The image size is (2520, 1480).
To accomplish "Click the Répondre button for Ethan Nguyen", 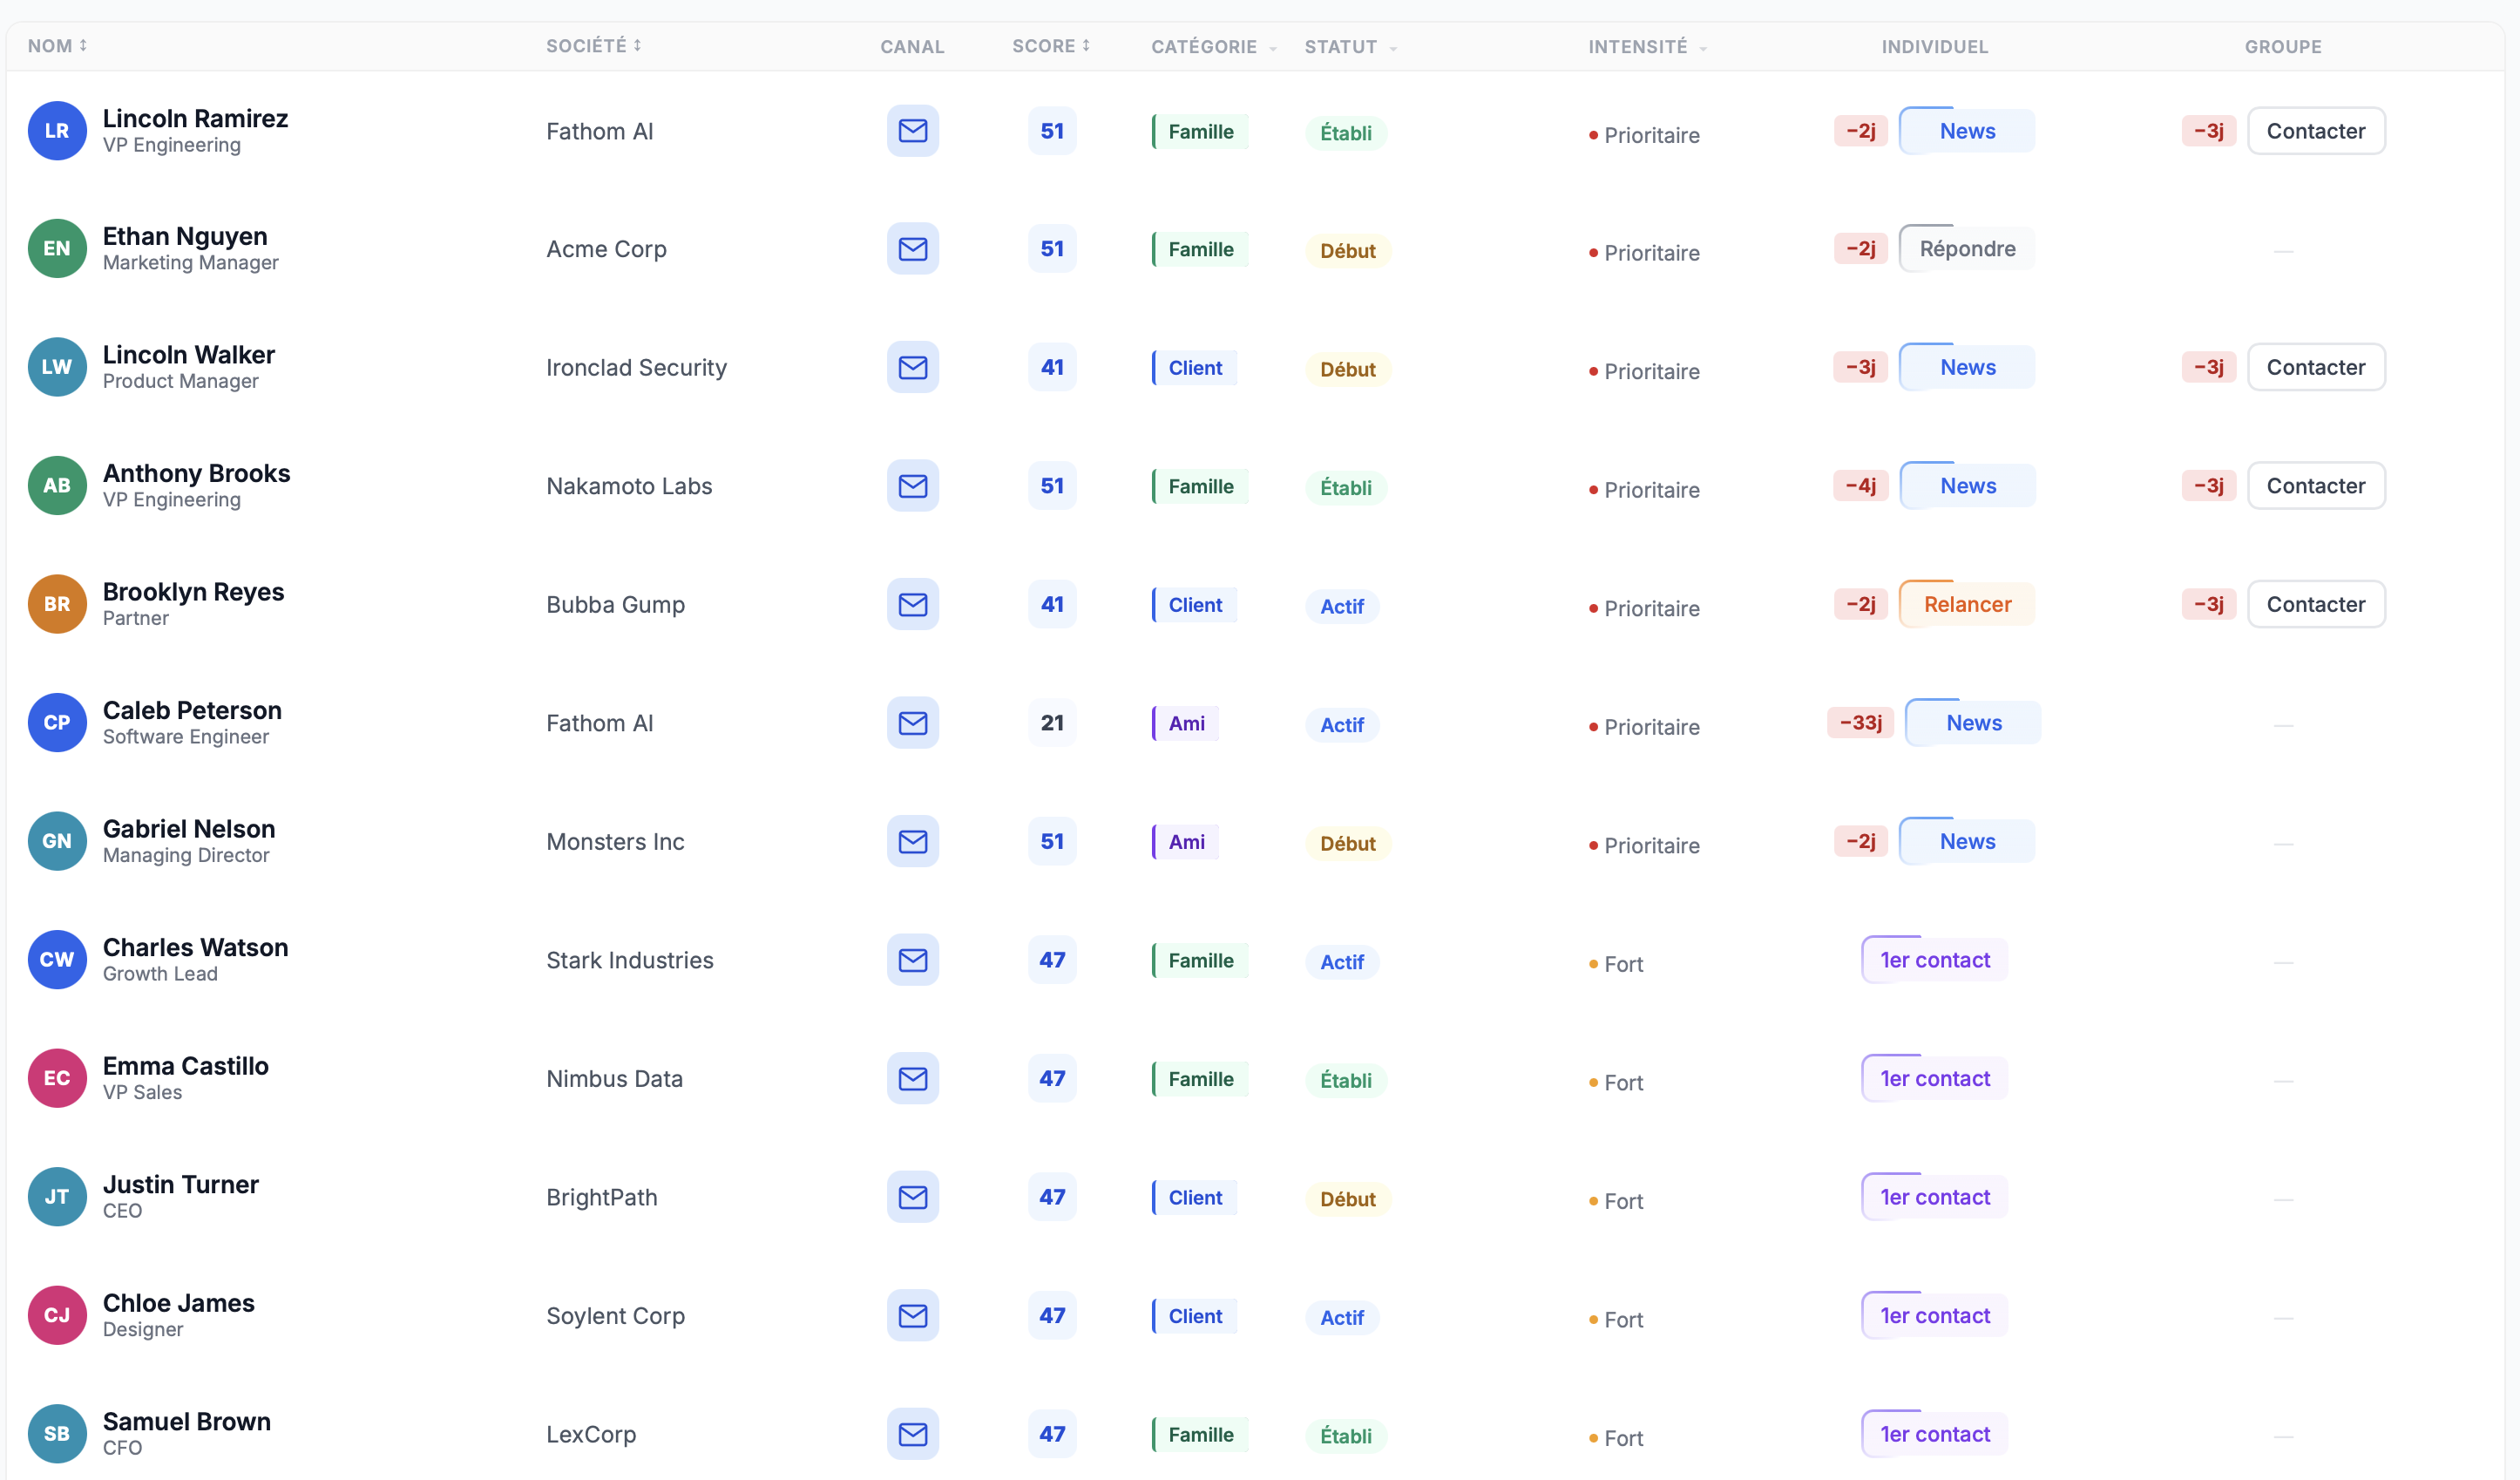I will (x=1966, y=249).
